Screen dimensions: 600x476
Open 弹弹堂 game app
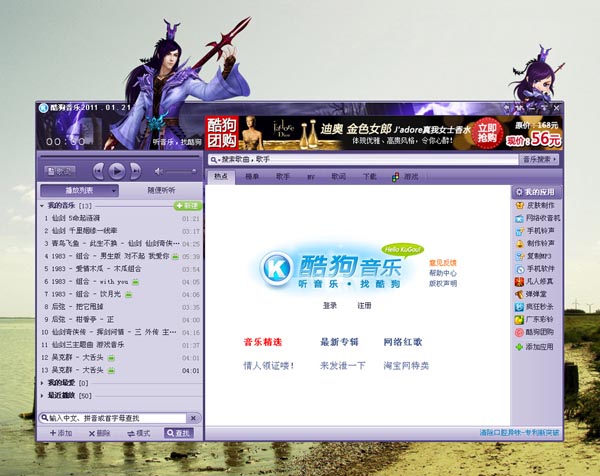tap(532, 294)
